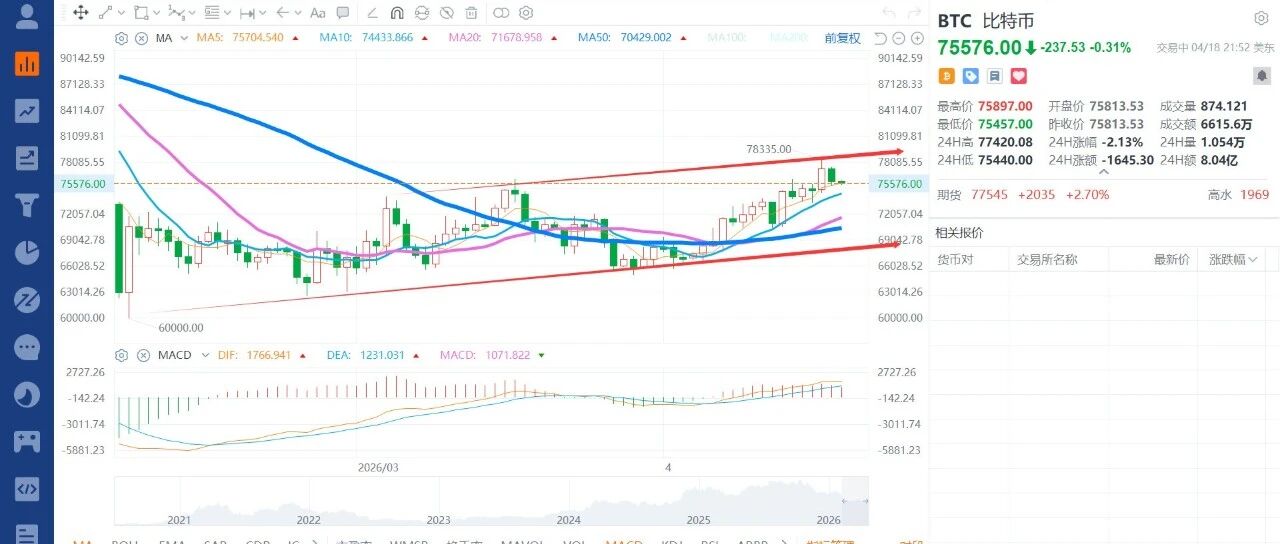This screenshot has height=544, width=1280.
Task: Collapse the 24H stats chevron
Action: (1104, 171)
